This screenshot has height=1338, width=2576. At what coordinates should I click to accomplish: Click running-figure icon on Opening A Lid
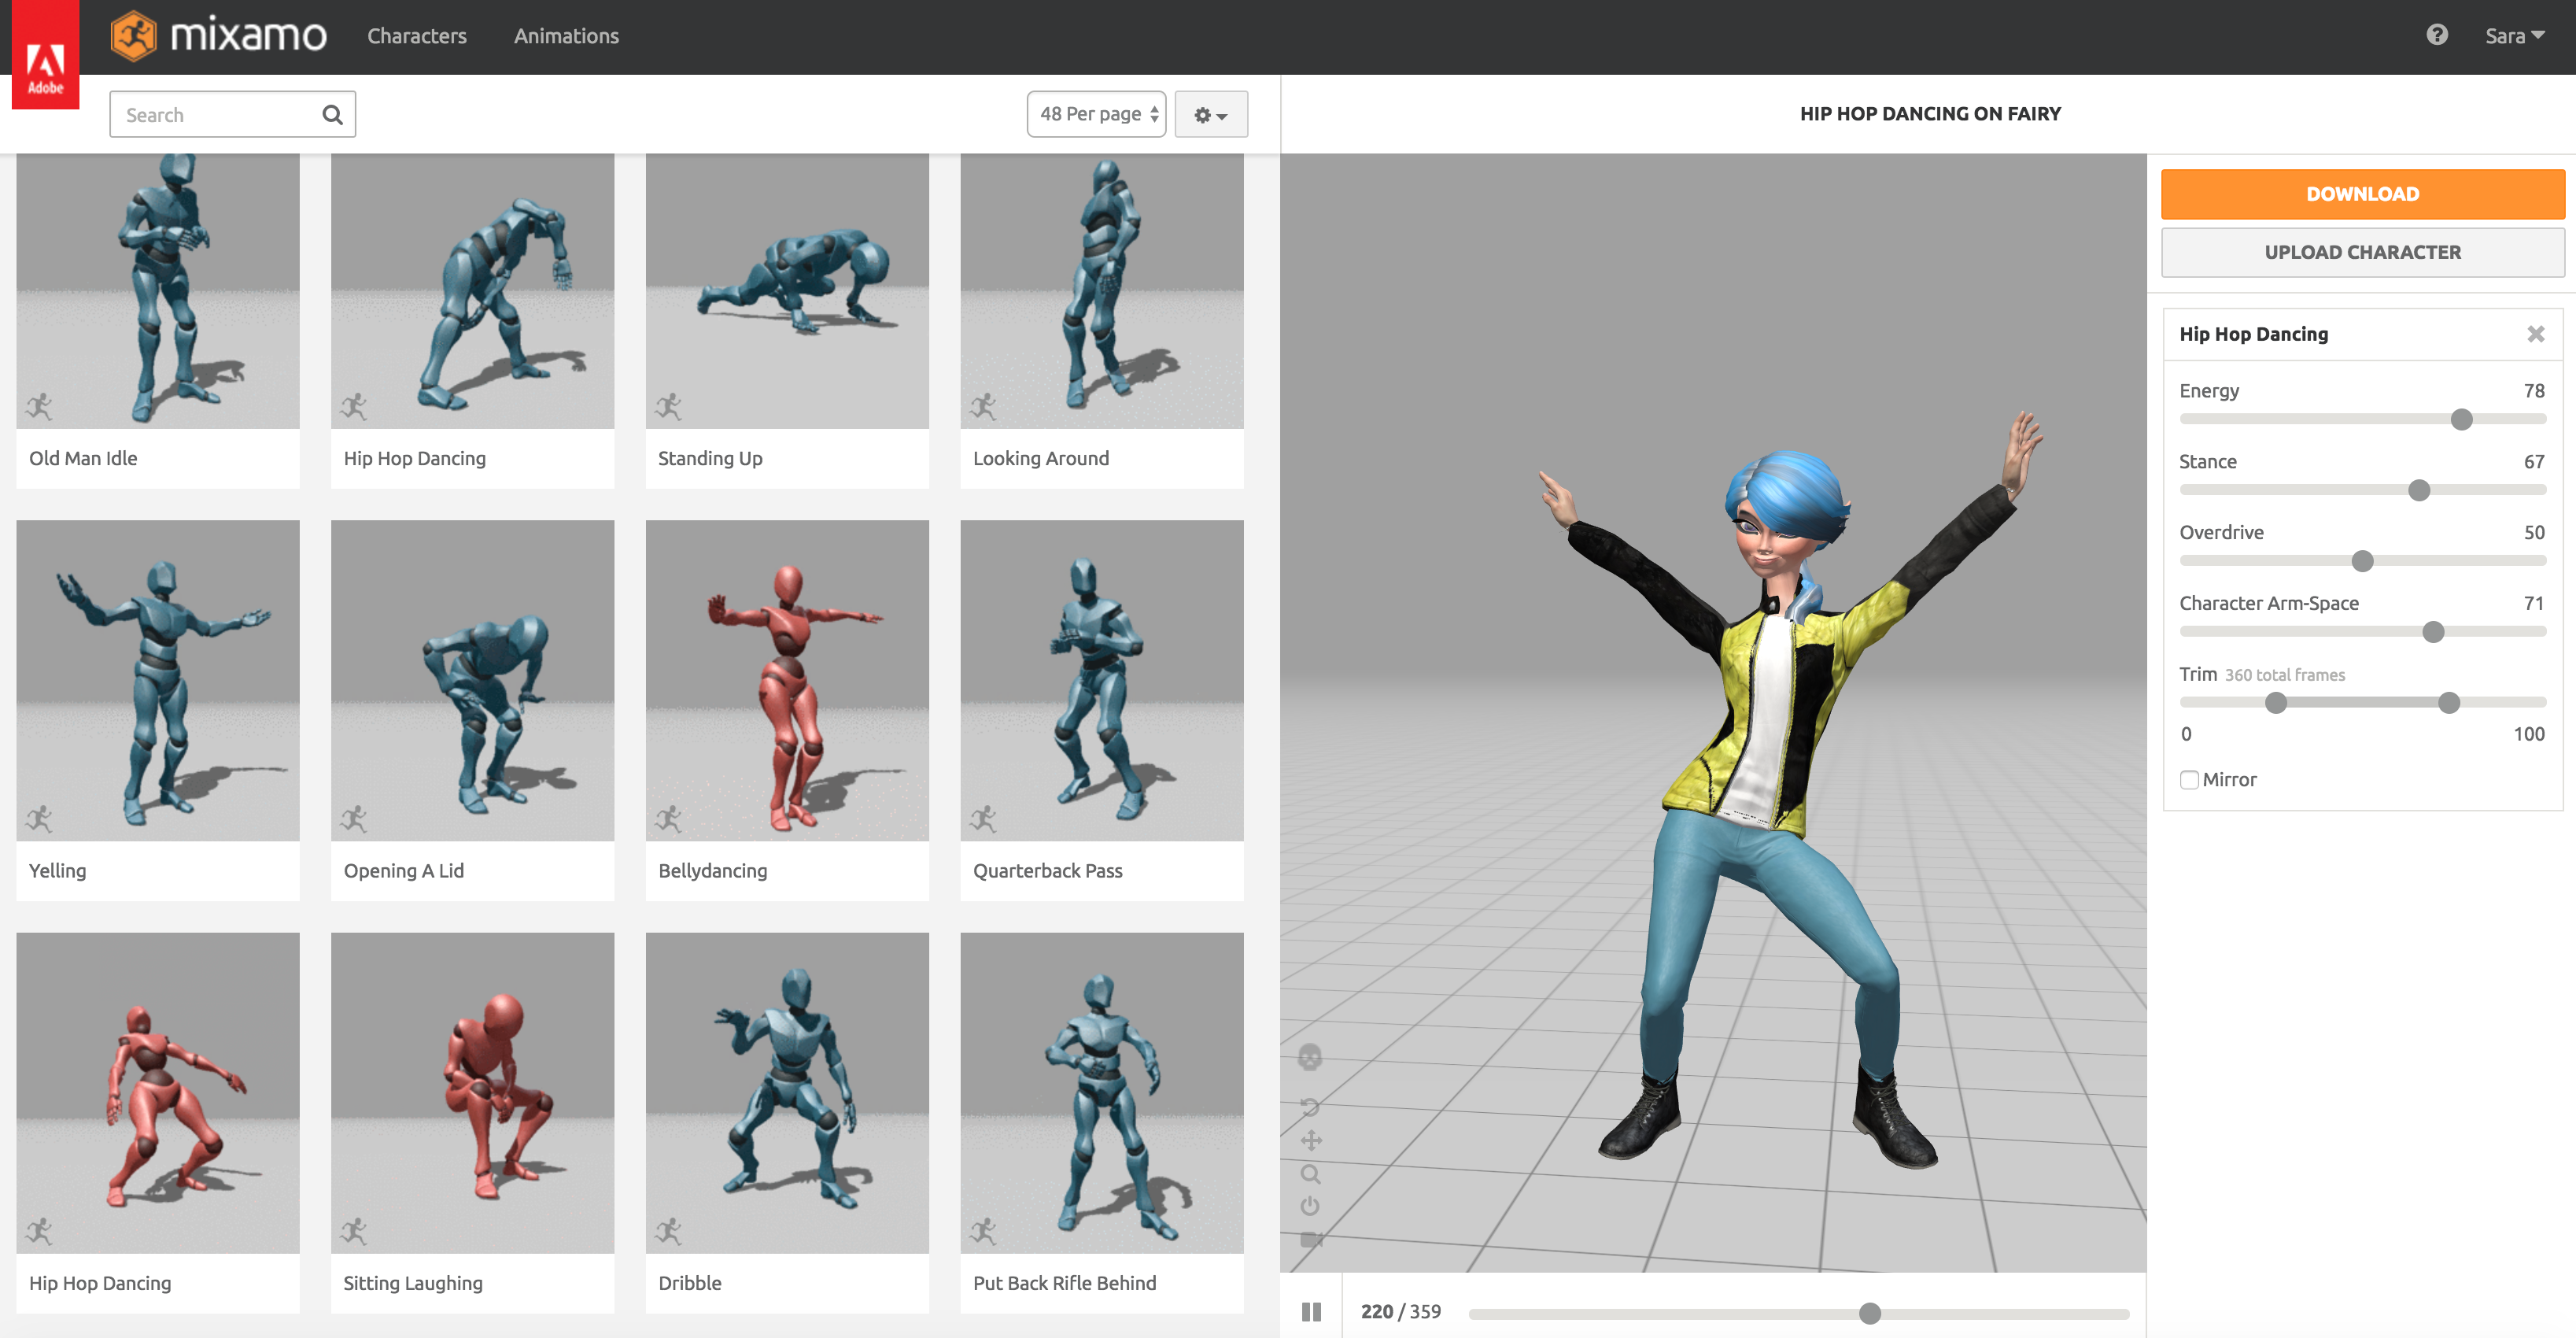tap(353, 819)
